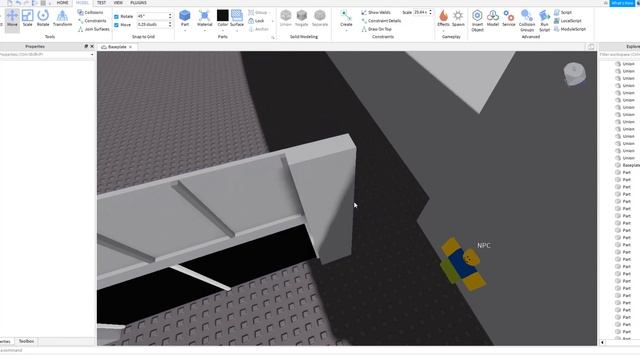640x360 pixels.
Task: Toggle Draw On Top
Action: pos(376,29)
